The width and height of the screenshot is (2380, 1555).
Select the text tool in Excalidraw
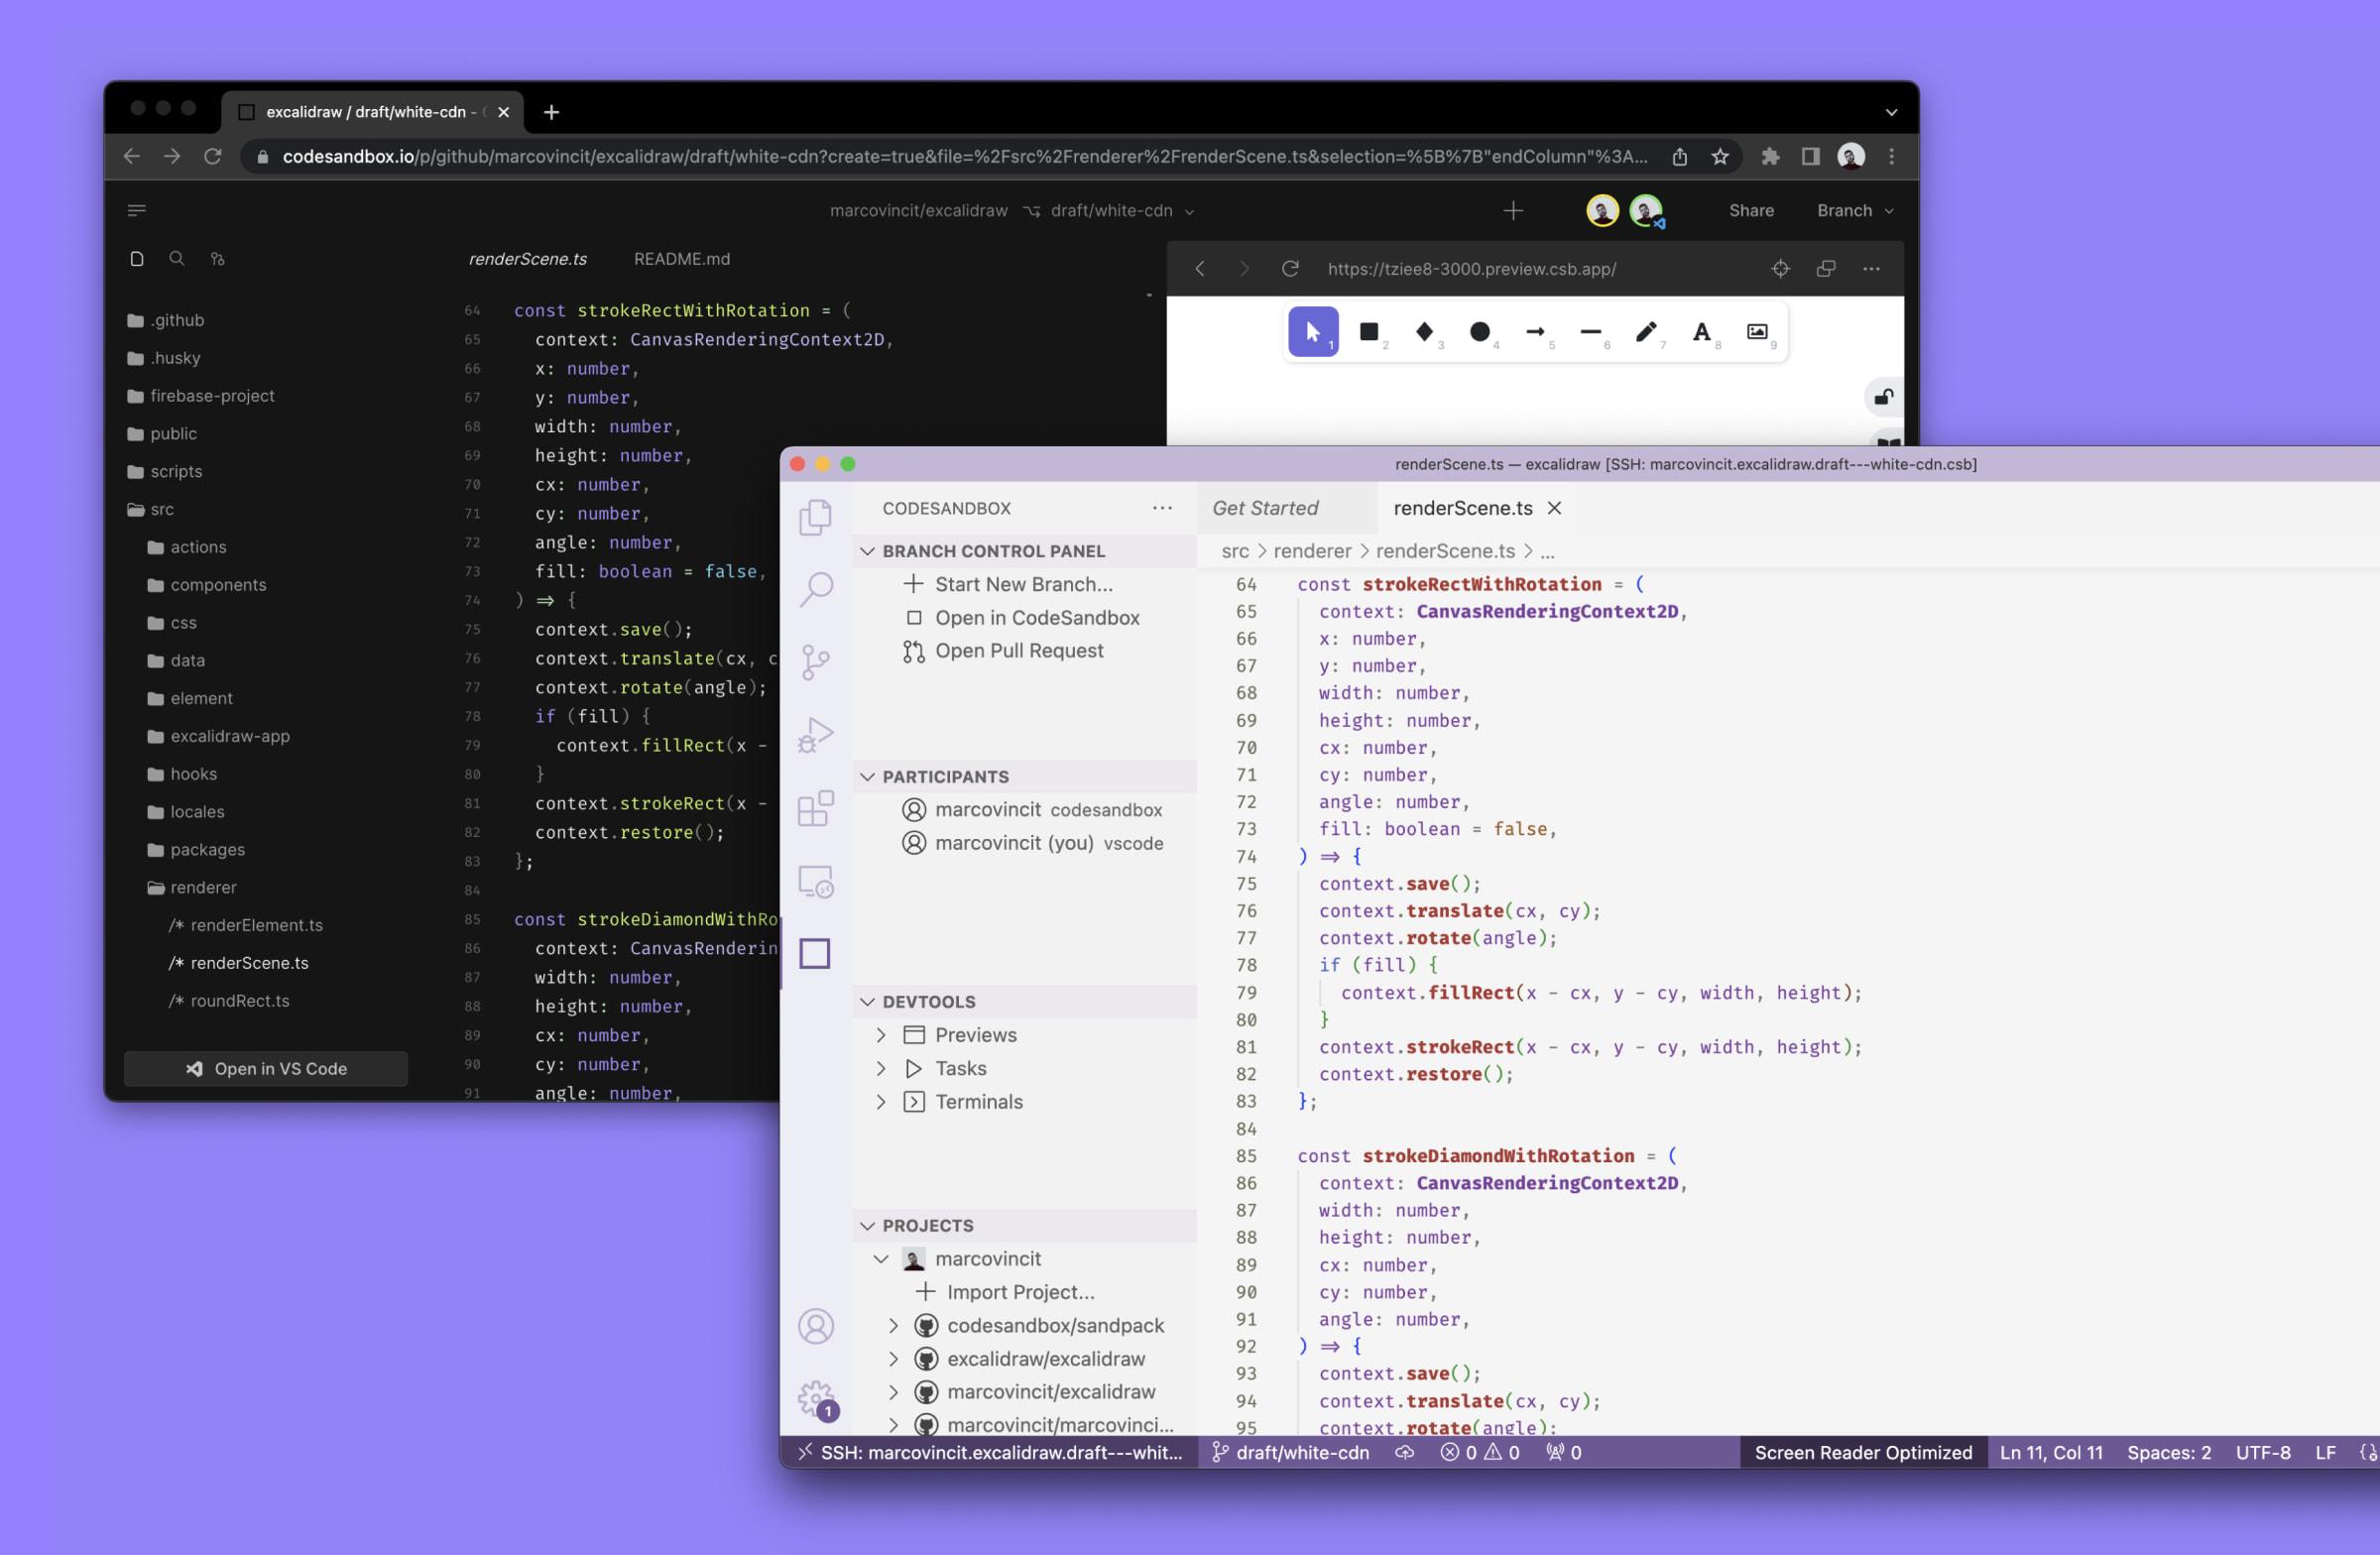pos(1702,331)
